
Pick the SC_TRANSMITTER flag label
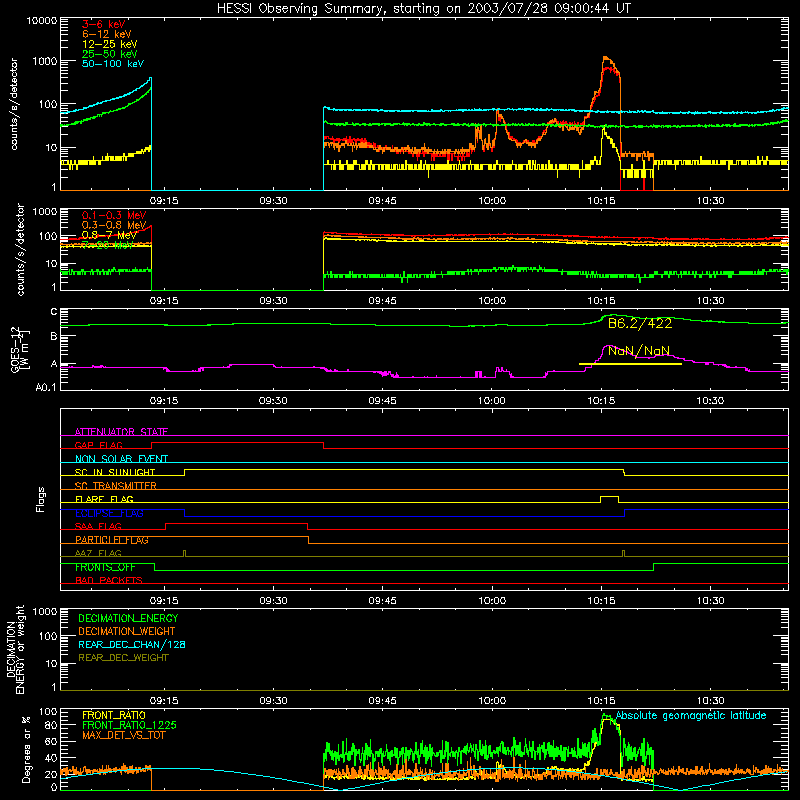115,486
